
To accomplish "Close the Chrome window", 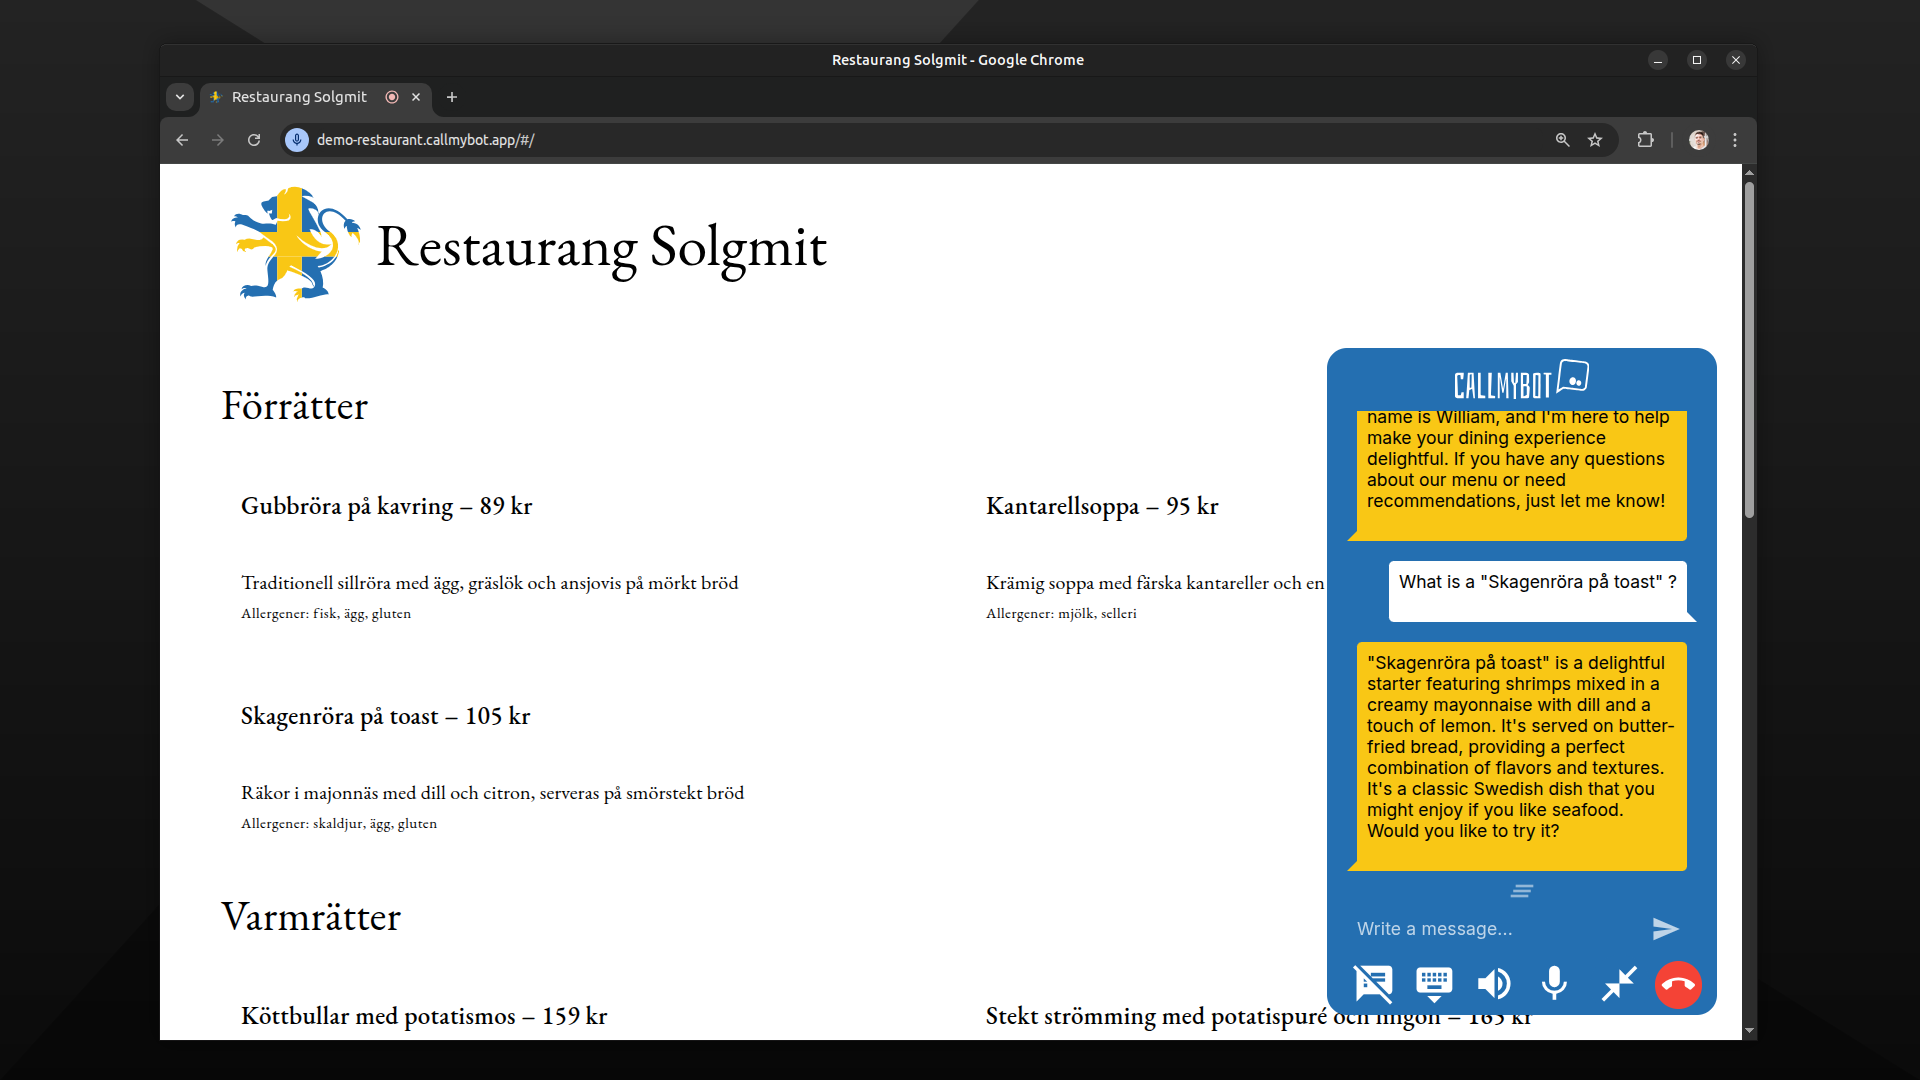I will tap(1736, 60).
